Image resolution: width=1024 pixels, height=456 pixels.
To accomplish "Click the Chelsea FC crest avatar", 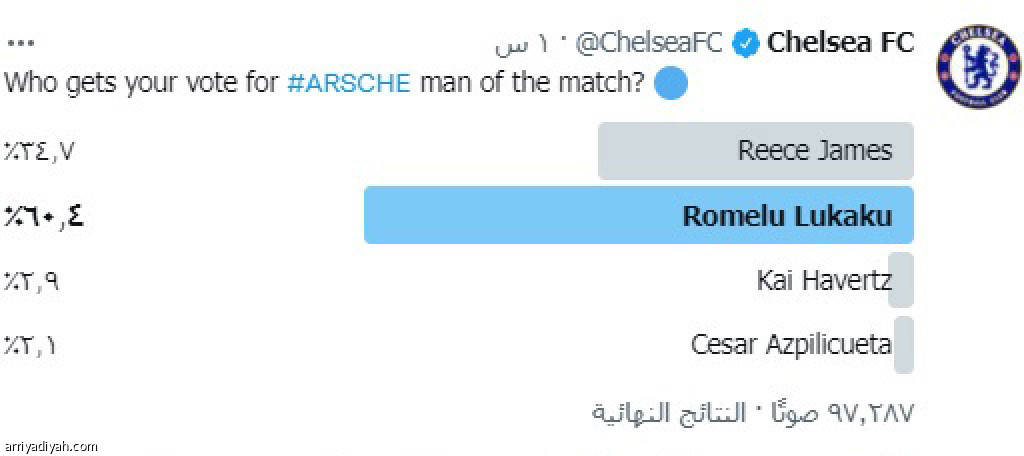I will [978, 67].
